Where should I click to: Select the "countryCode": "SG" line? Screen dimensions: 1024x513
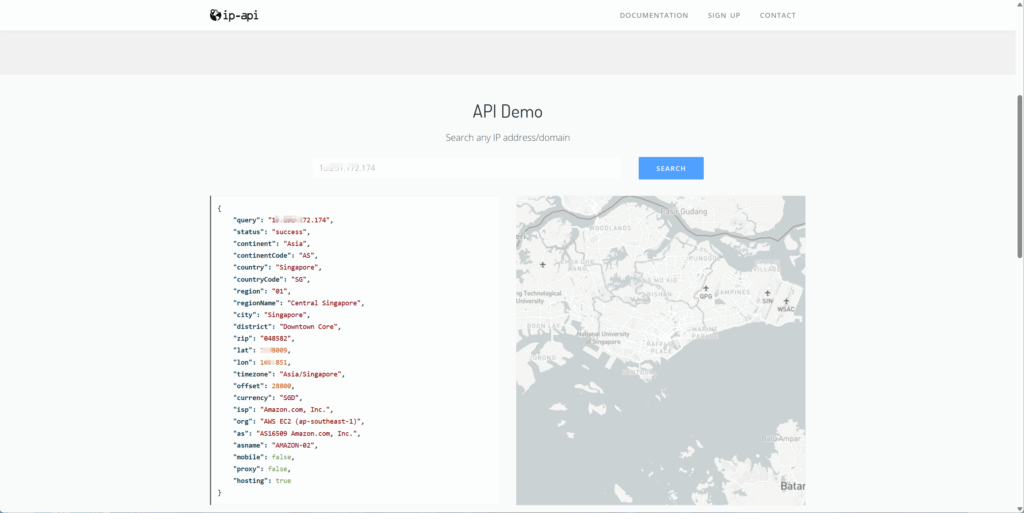click(x=271, y=279)
